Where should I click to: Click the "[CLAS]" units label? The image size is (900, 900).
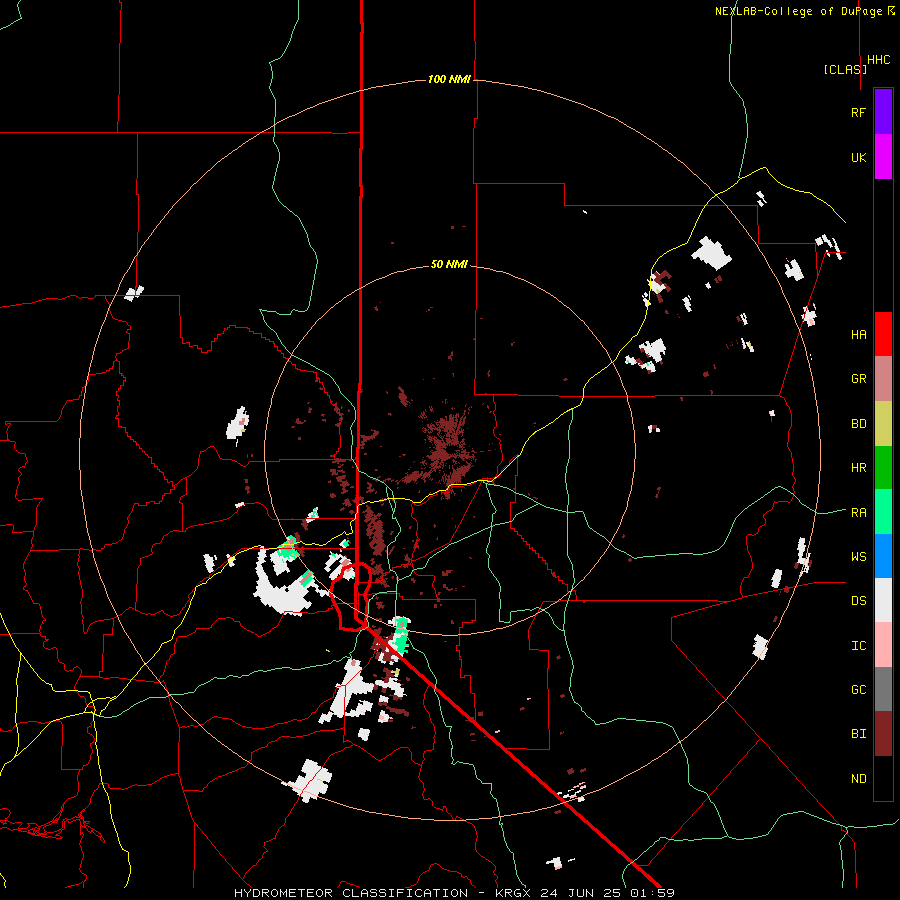(x=845, y=69)
